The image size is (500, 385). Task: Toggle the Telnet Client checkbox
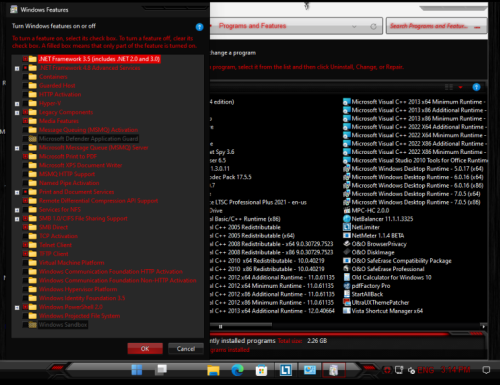click(x=25, y=245)
